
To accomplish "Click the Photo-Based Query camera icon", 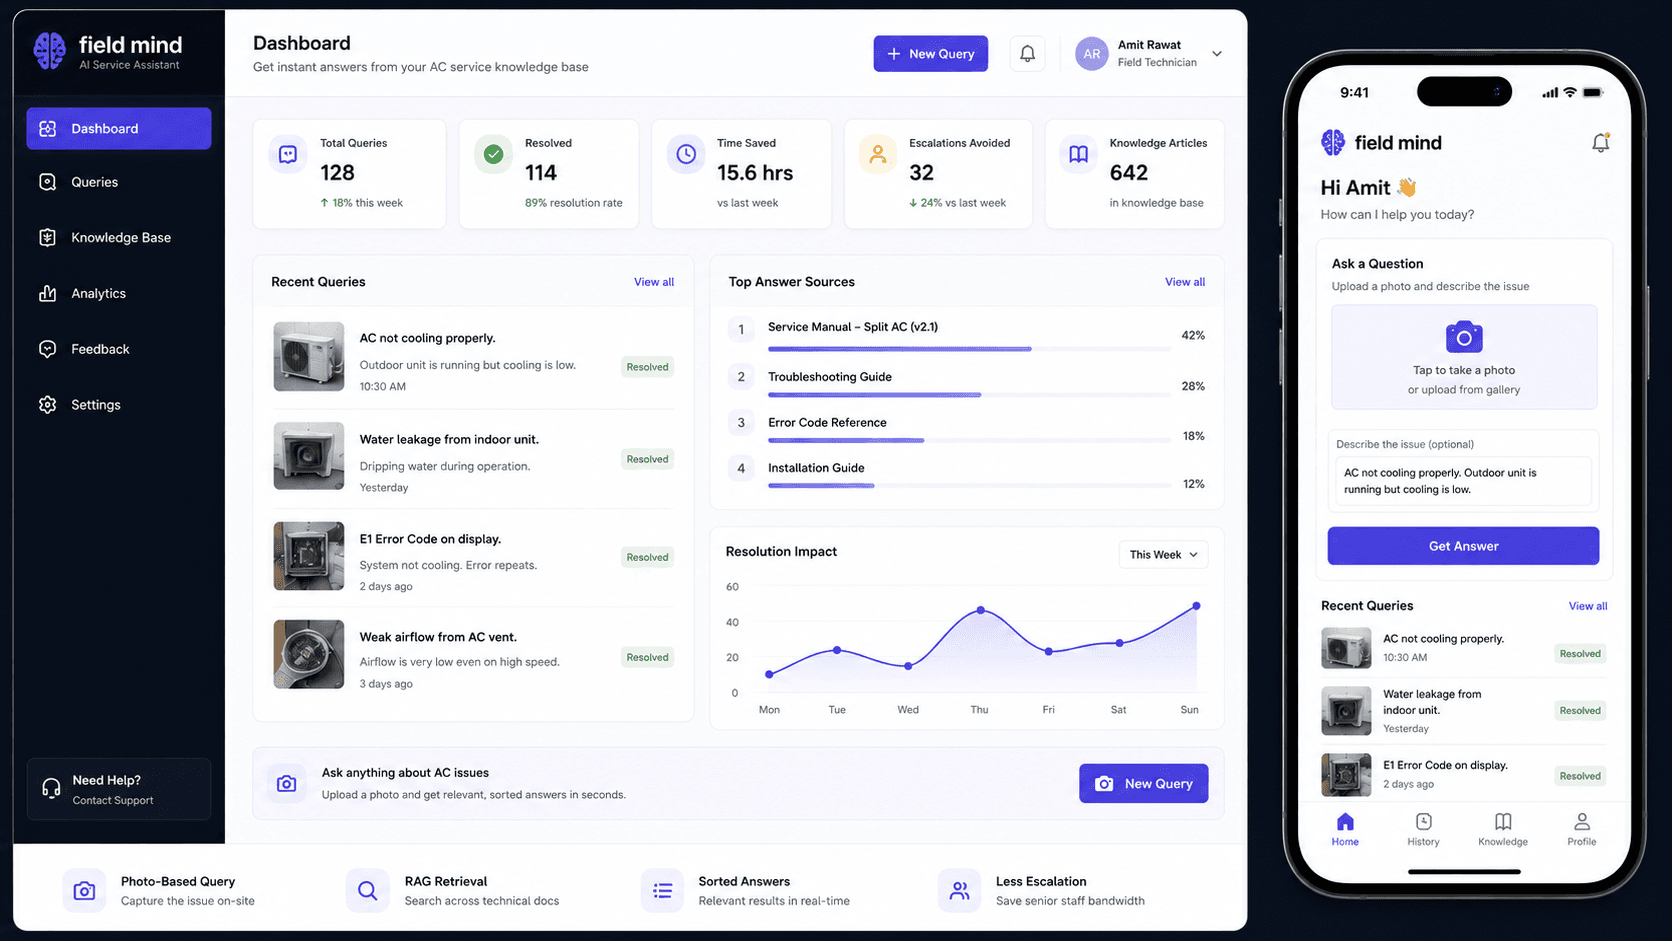I will point(84,890).
